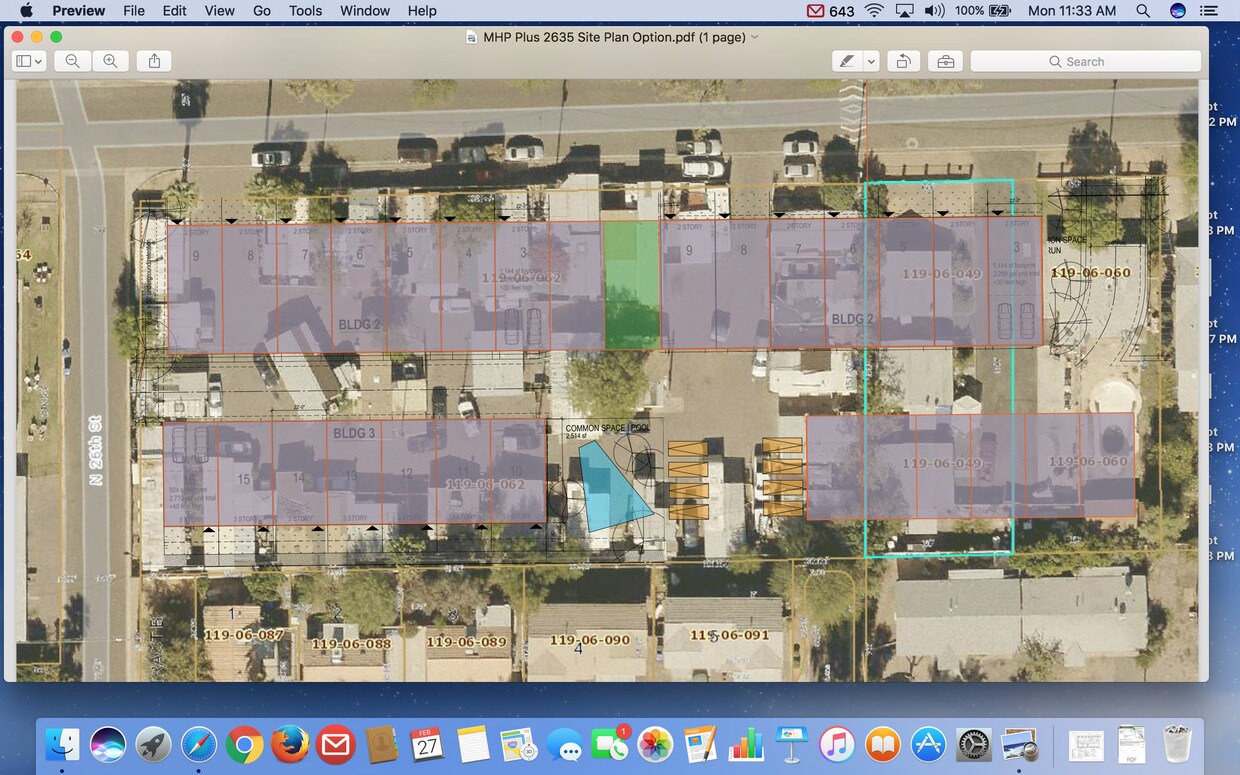The height and width of the screenshot is (775, 1240).
Task: Open the File menu
Action: pos(133,11)
